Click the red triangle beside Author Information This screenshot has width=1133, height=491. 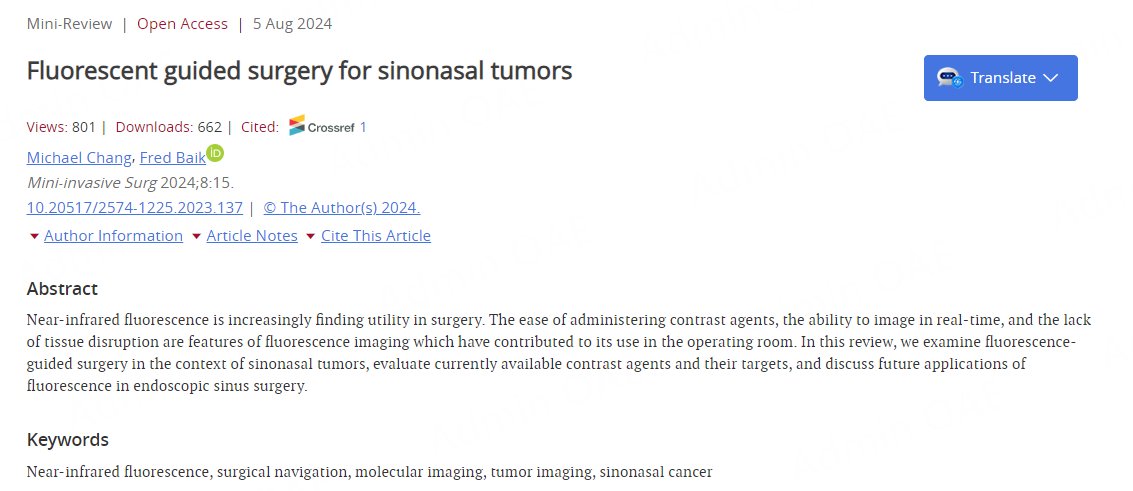coord(34,236)
